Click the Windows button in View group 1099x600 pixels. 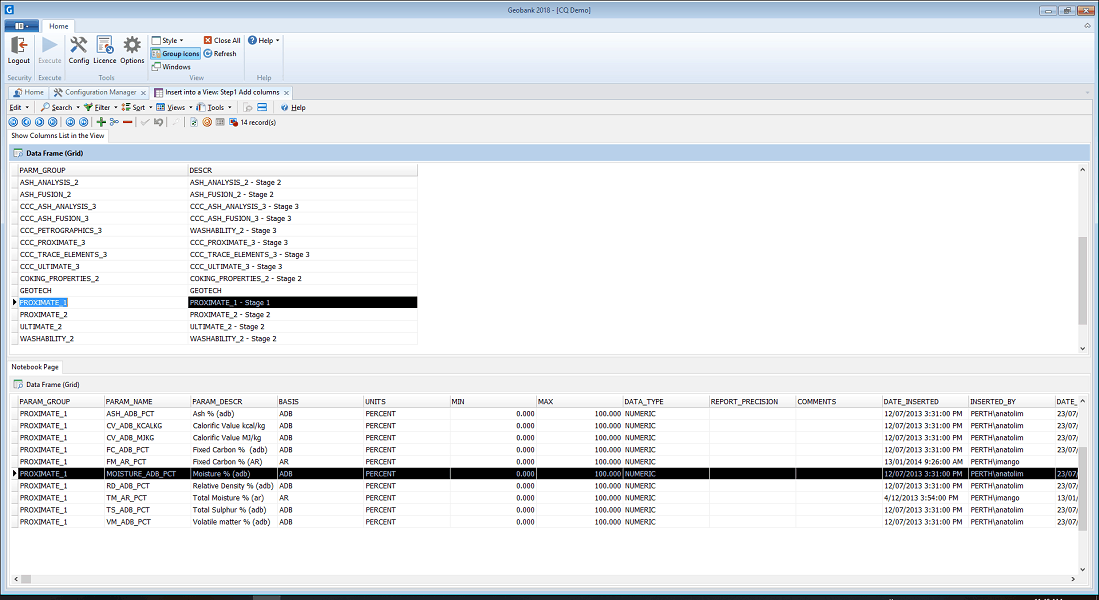(x=171, y=67)
